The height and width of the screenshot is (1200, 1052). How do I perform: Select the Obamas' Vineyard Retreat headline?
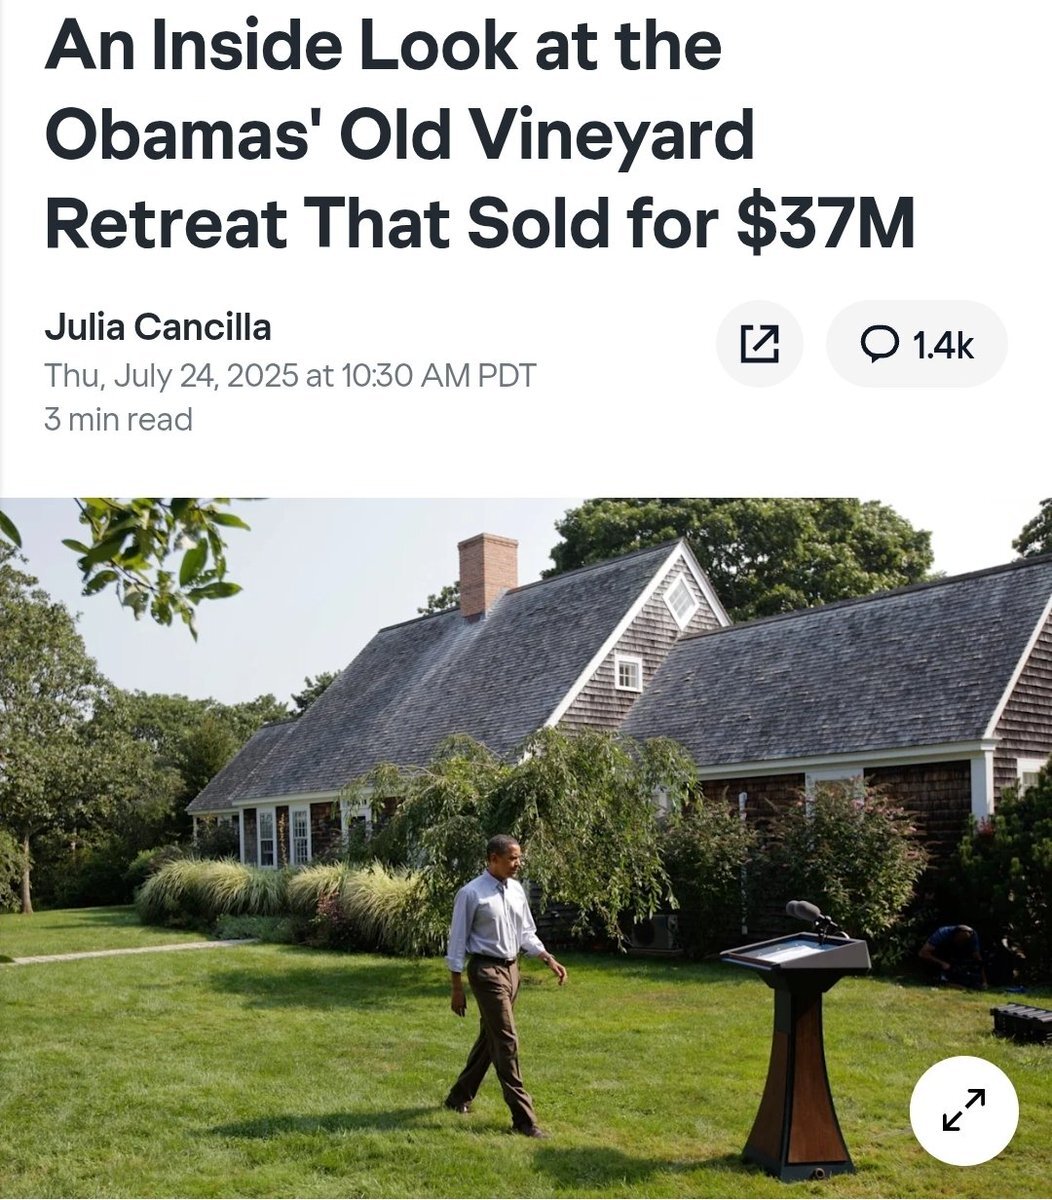(x=480, y=135)
